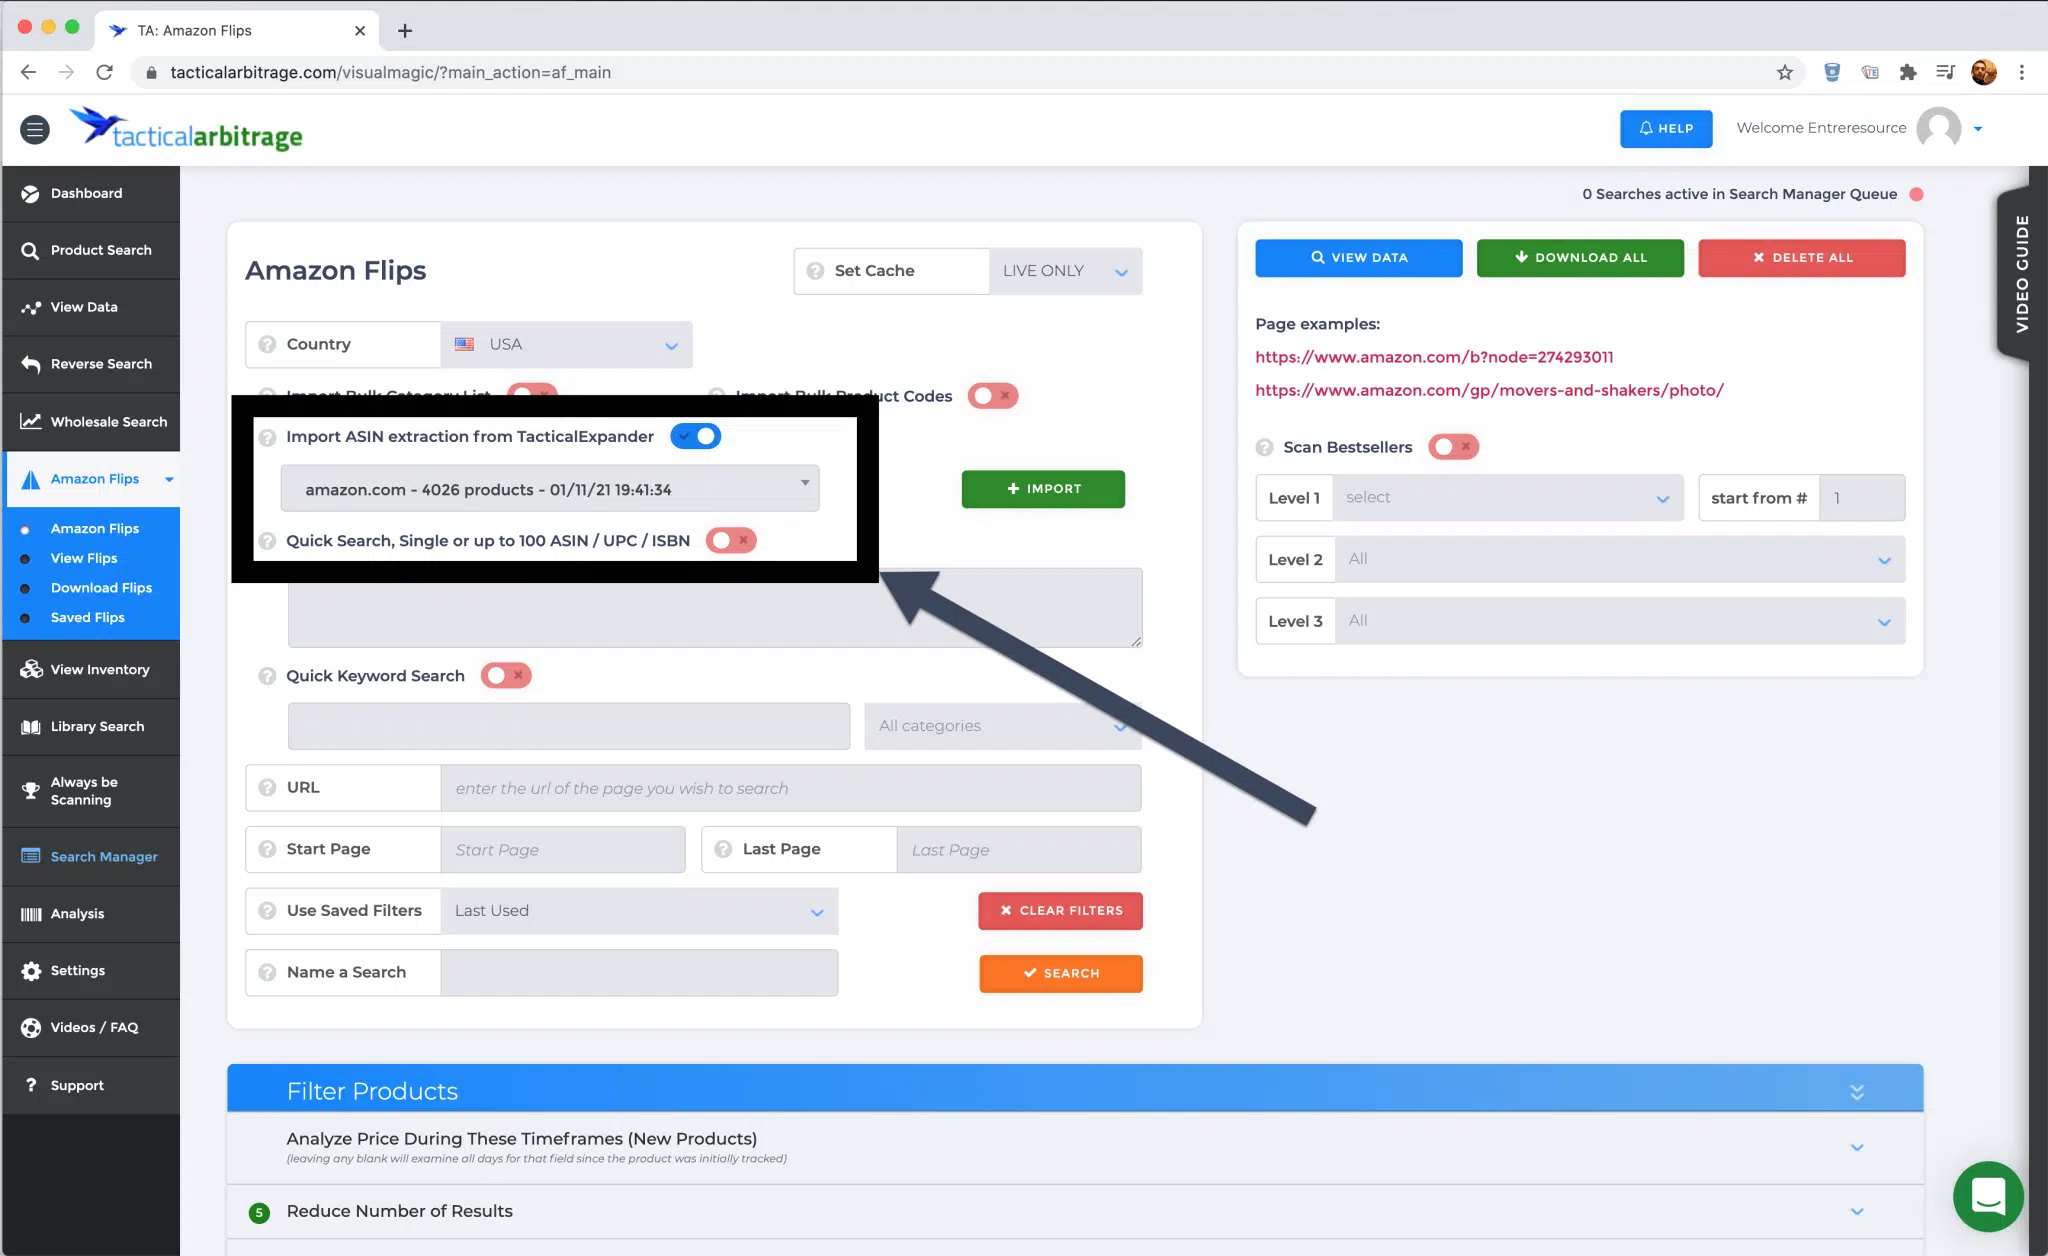Open the amazon.com products import list dropdown
Viewport: 2048px width, 1256px height.
[x=550, y=488]
